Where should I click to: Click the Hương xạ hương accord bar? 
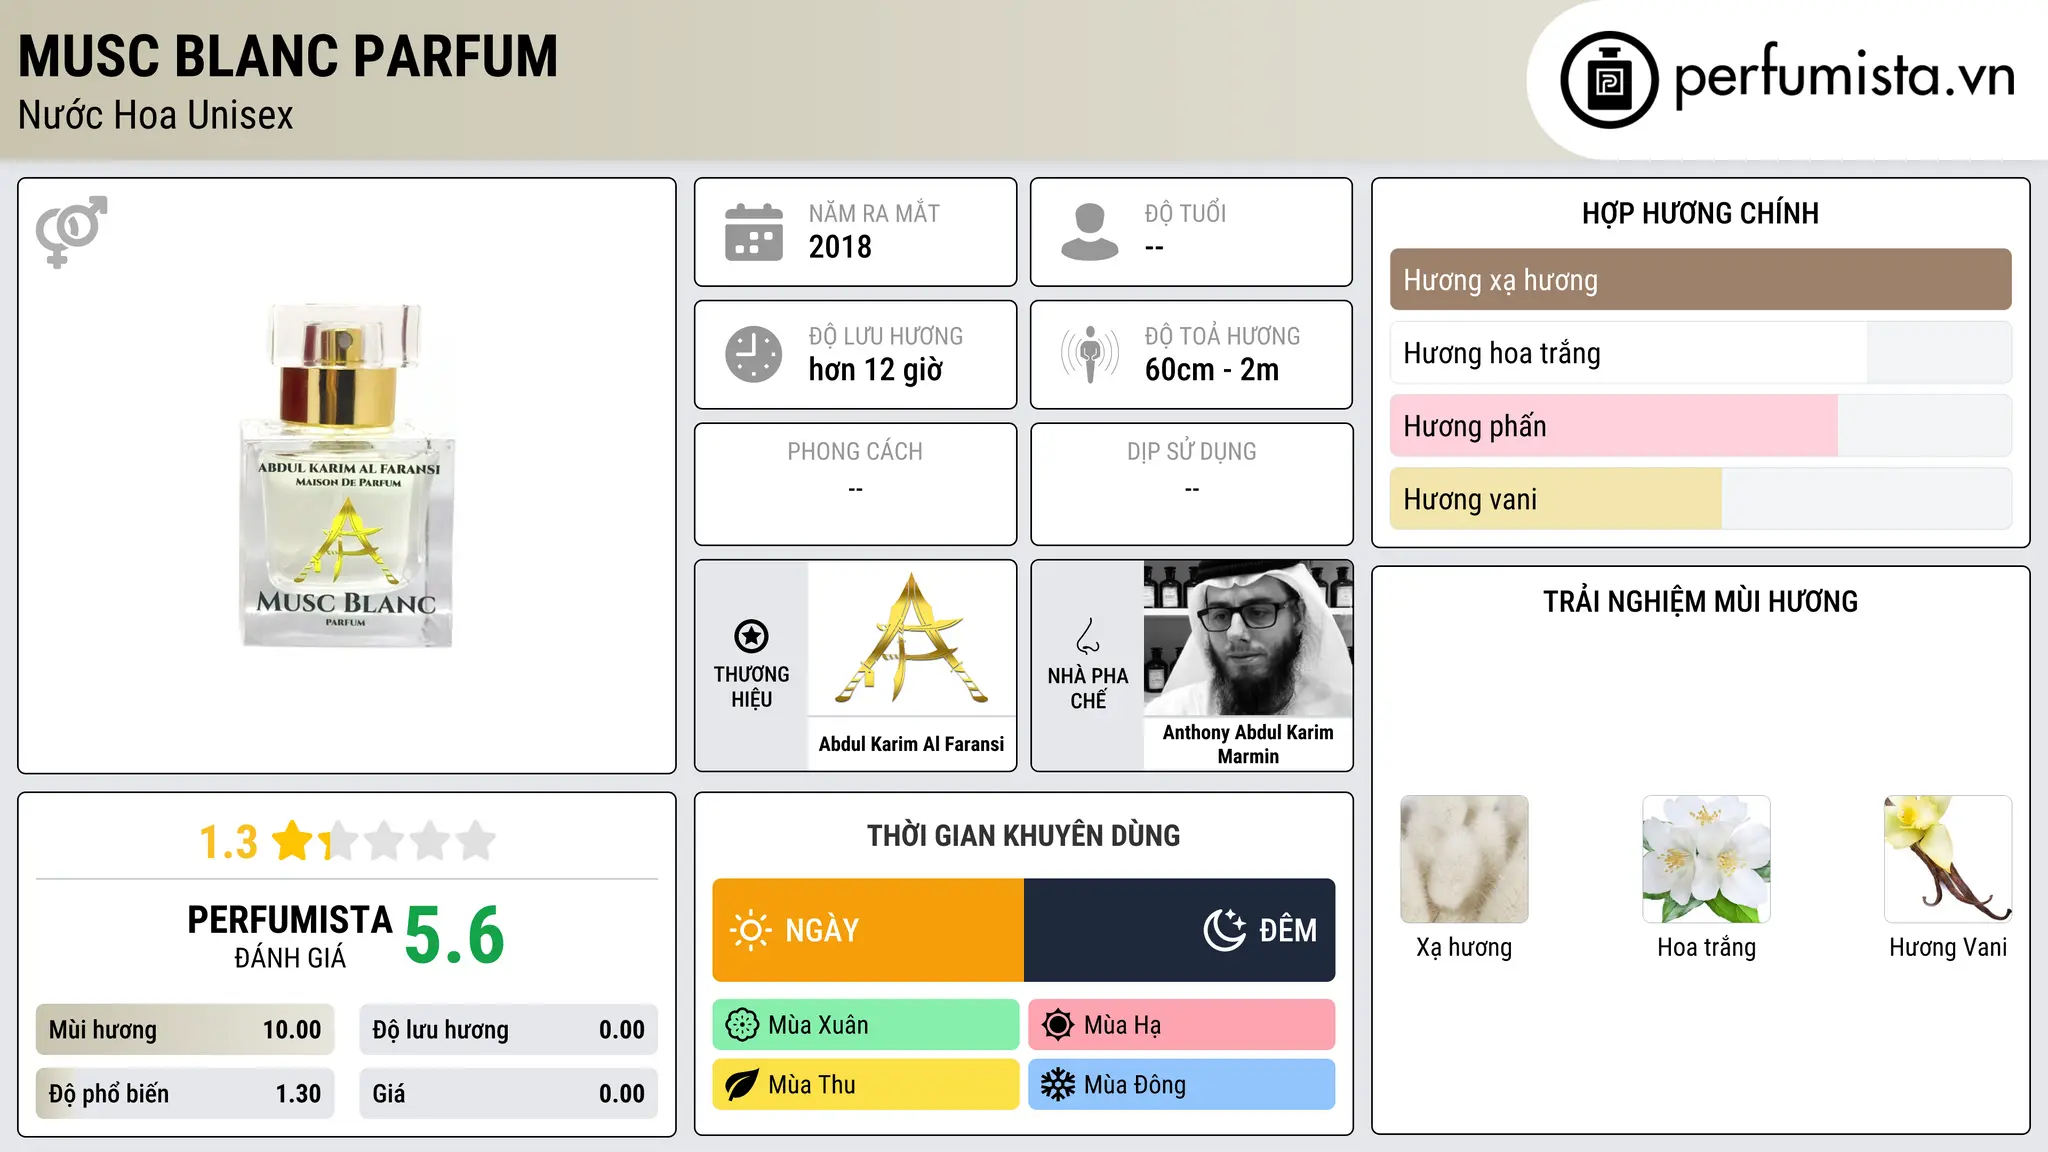tap(1700, 280)
